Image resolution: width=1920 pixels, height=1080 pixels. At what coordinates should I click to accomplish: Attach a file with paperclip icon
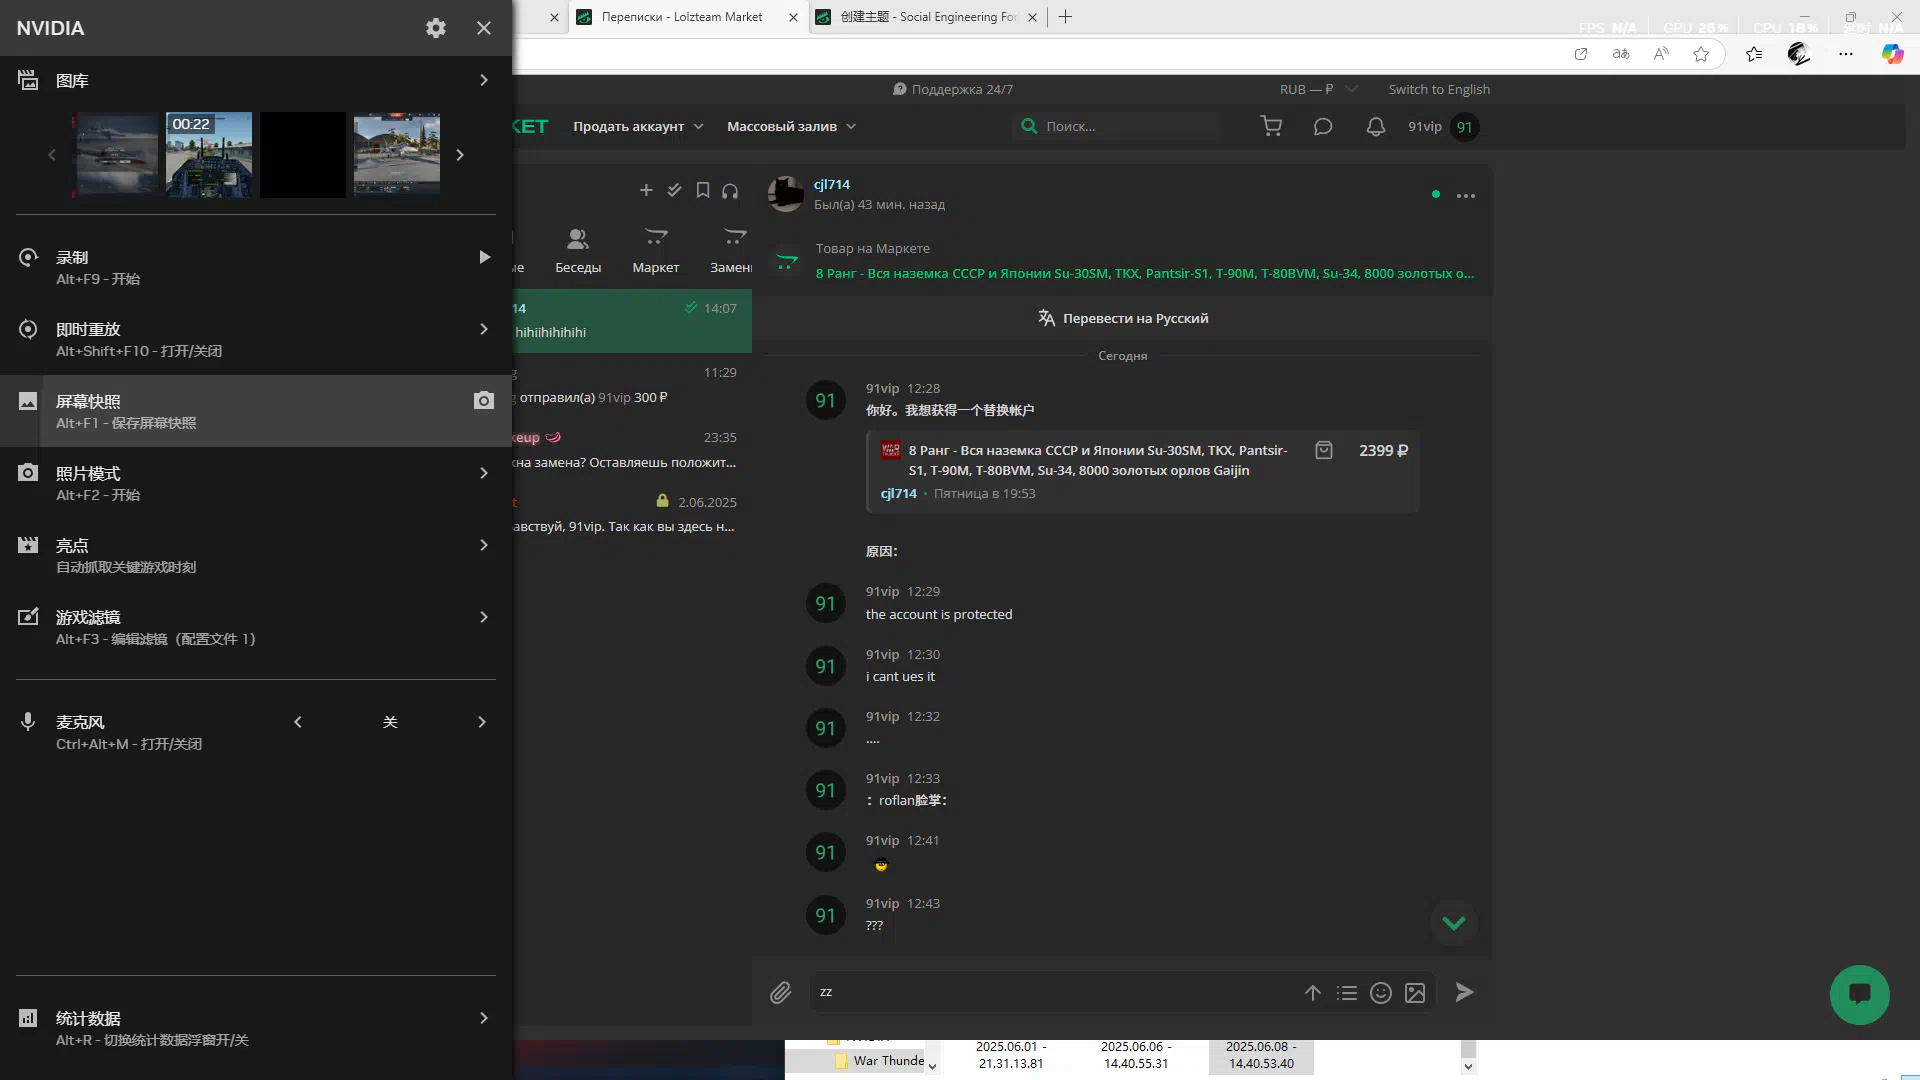coord(781,992)
